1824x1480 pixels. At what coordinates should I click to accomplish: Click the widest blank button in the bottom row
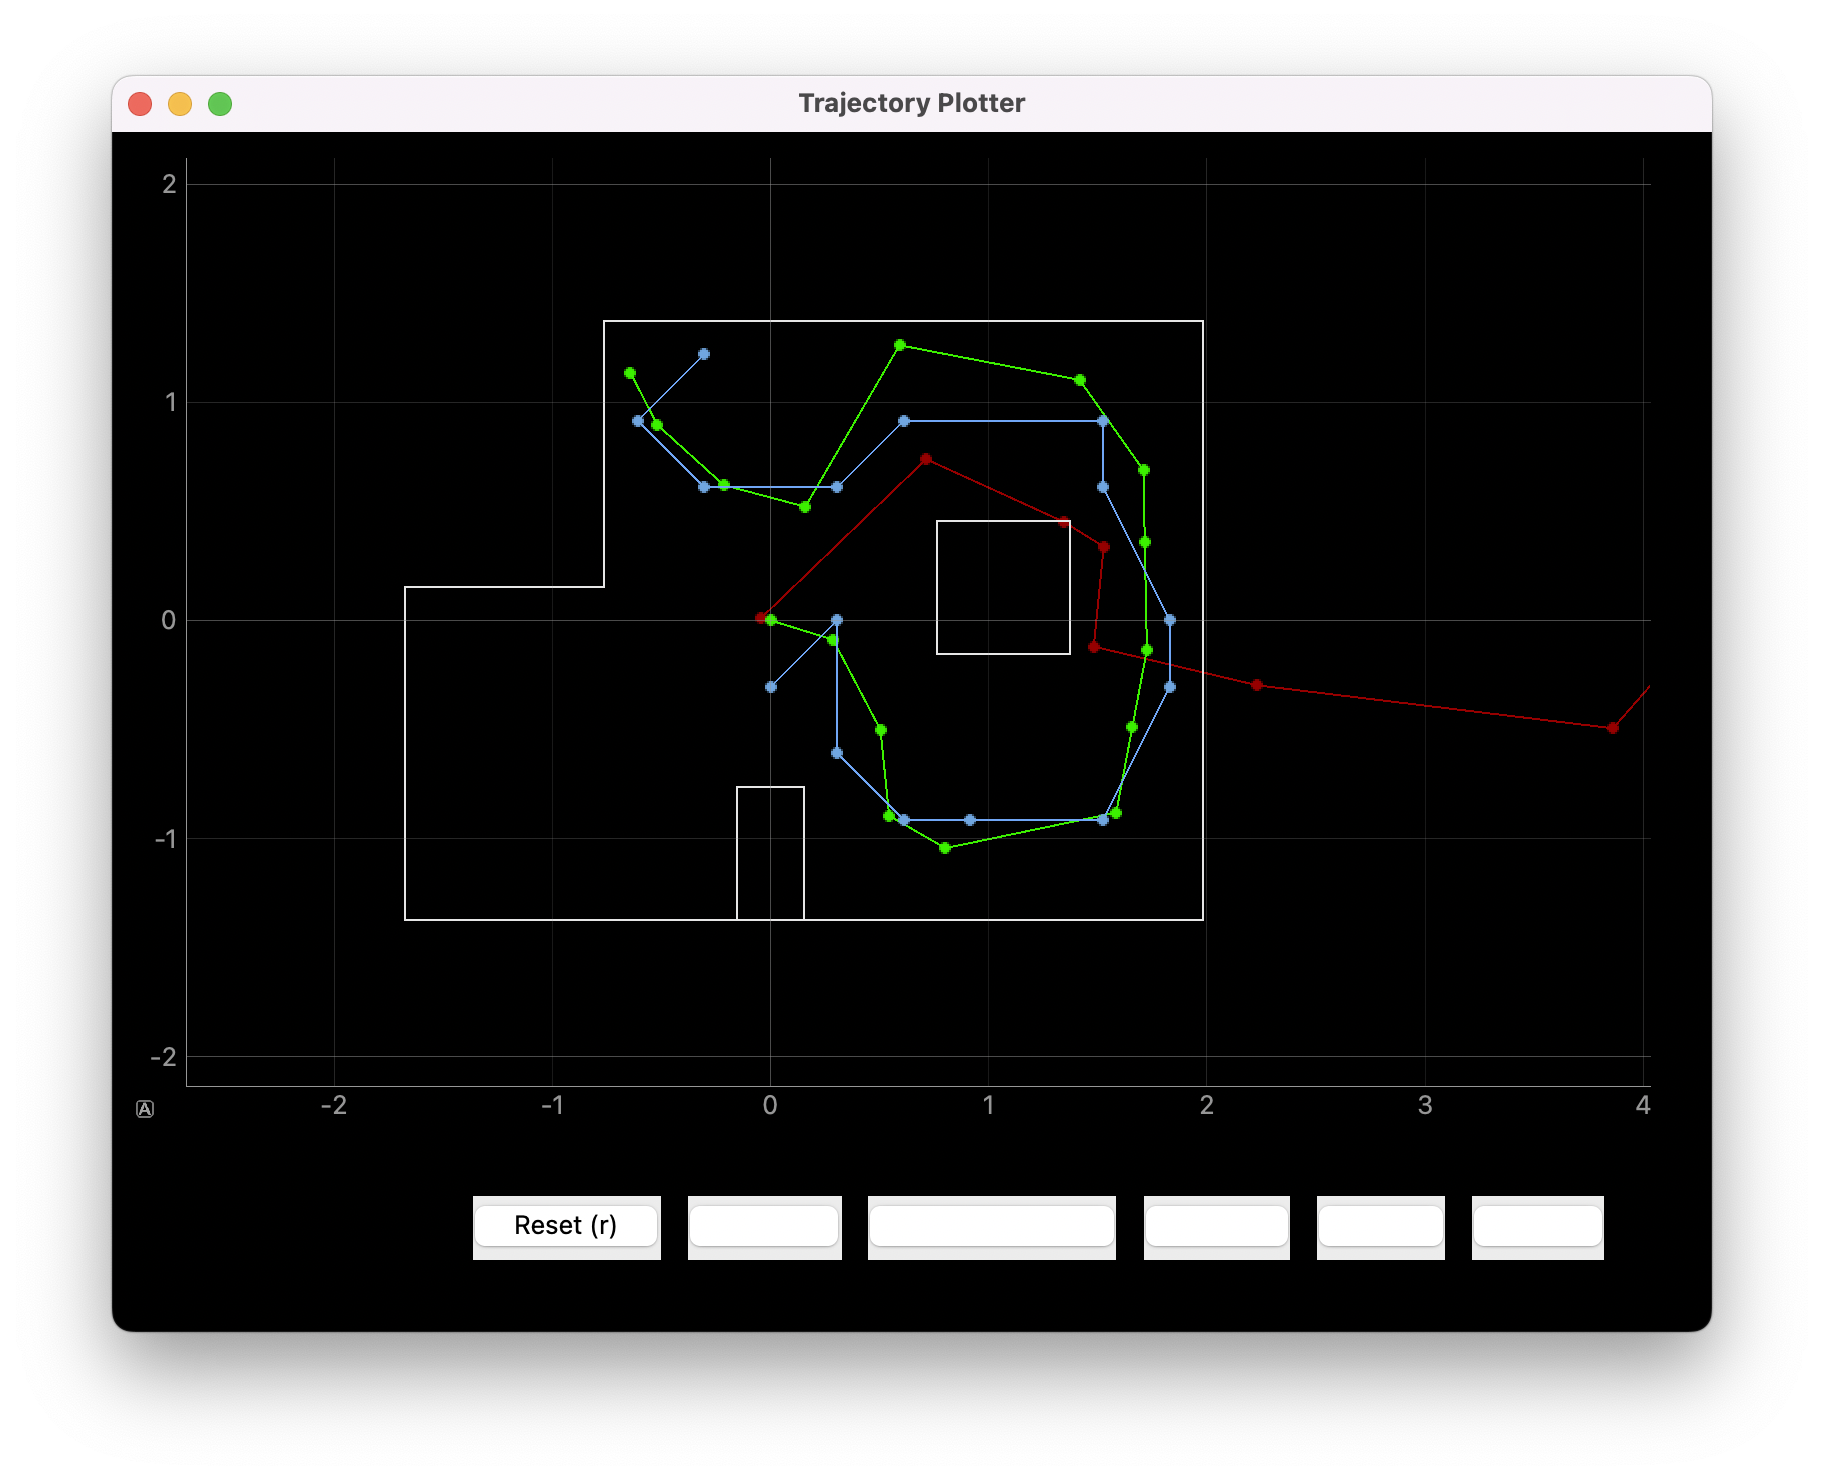click(x=991, y=1226)
